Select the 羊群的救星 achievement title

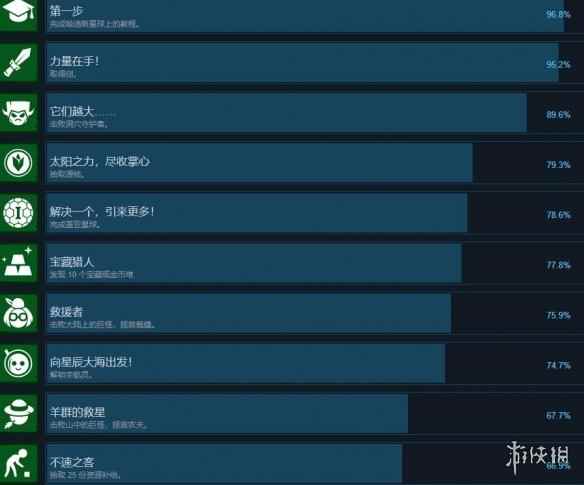77,412
